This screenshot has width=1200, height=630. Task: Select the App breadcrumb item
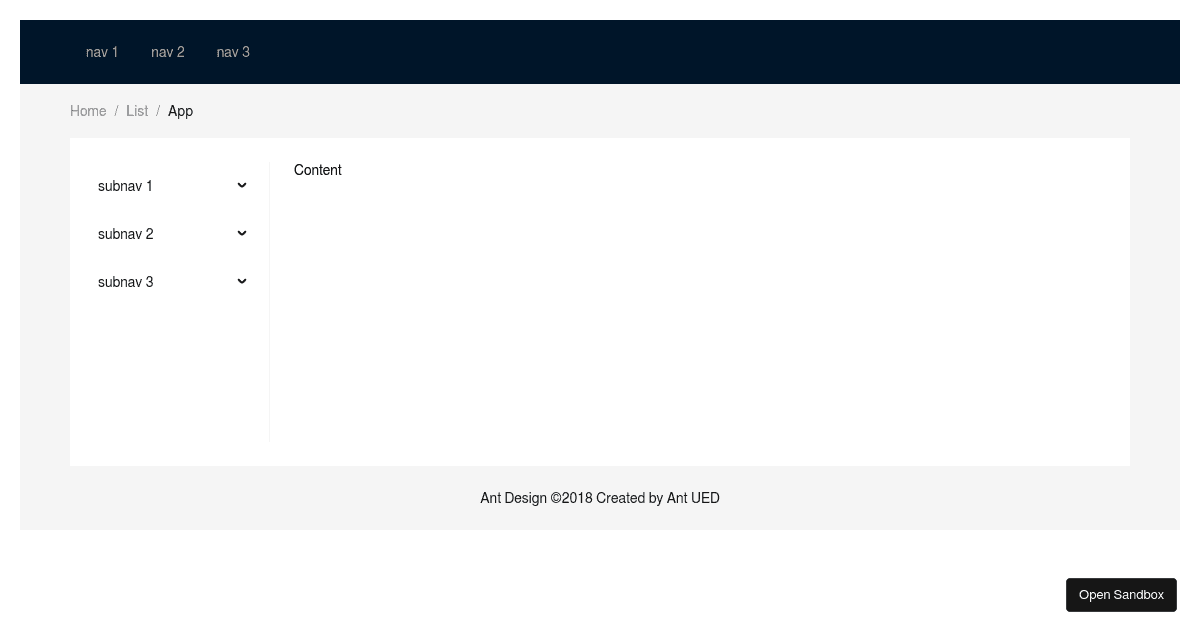[x=180, y=111]
